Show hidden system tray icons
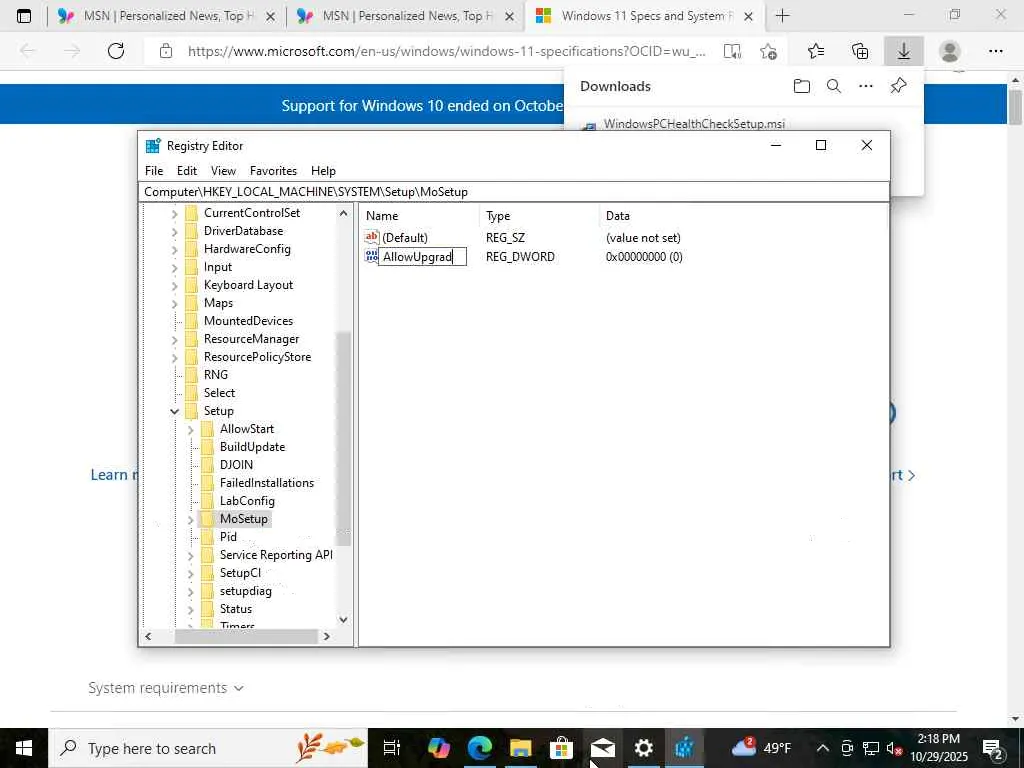1024x768 pixels. [822, 748]
